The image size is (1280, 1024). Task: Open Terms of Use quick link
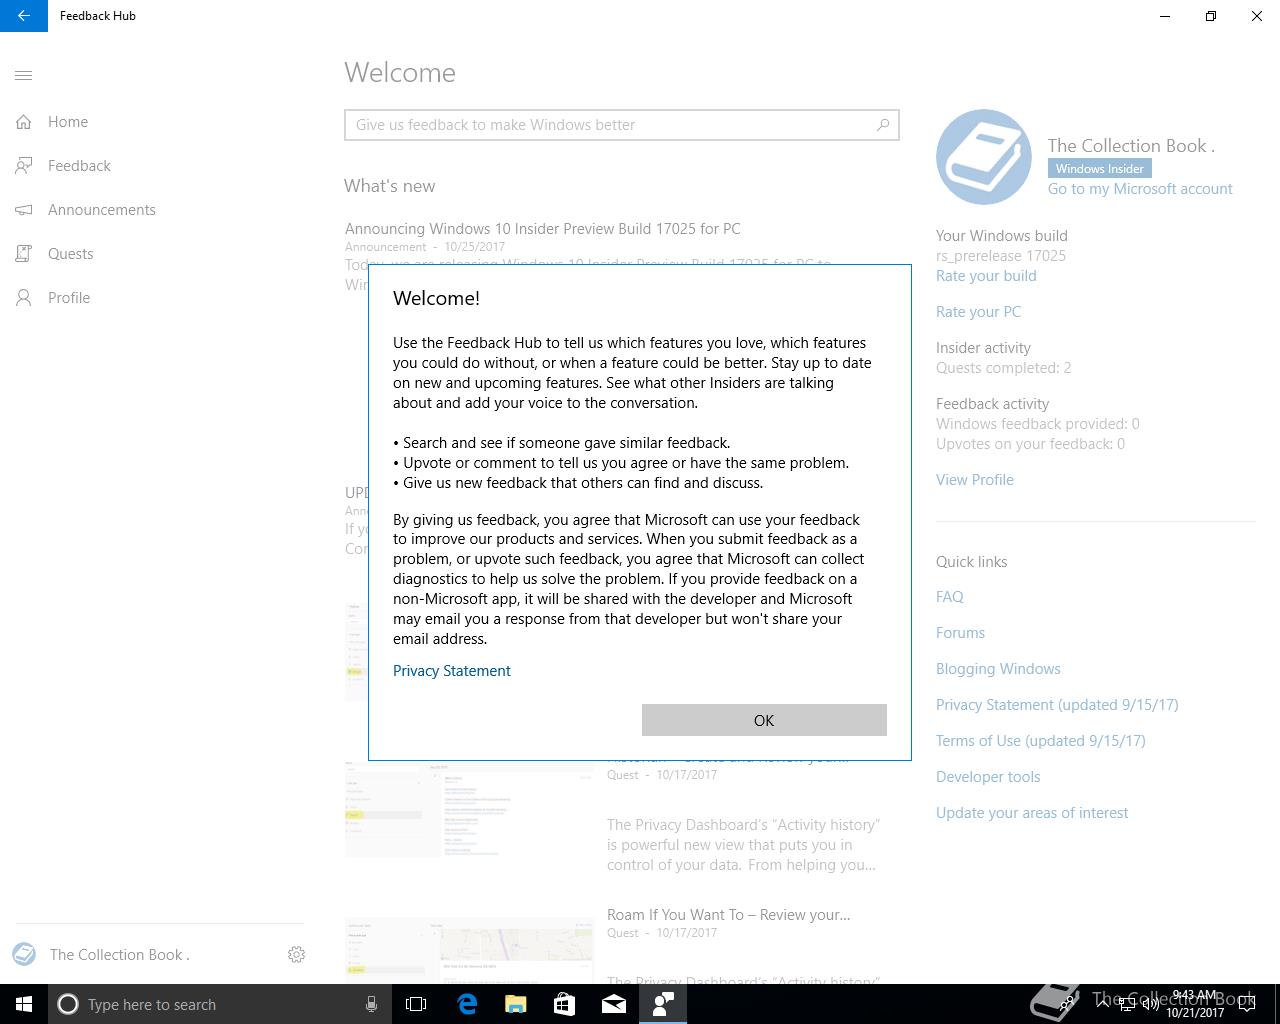(x=1041, y=741)
